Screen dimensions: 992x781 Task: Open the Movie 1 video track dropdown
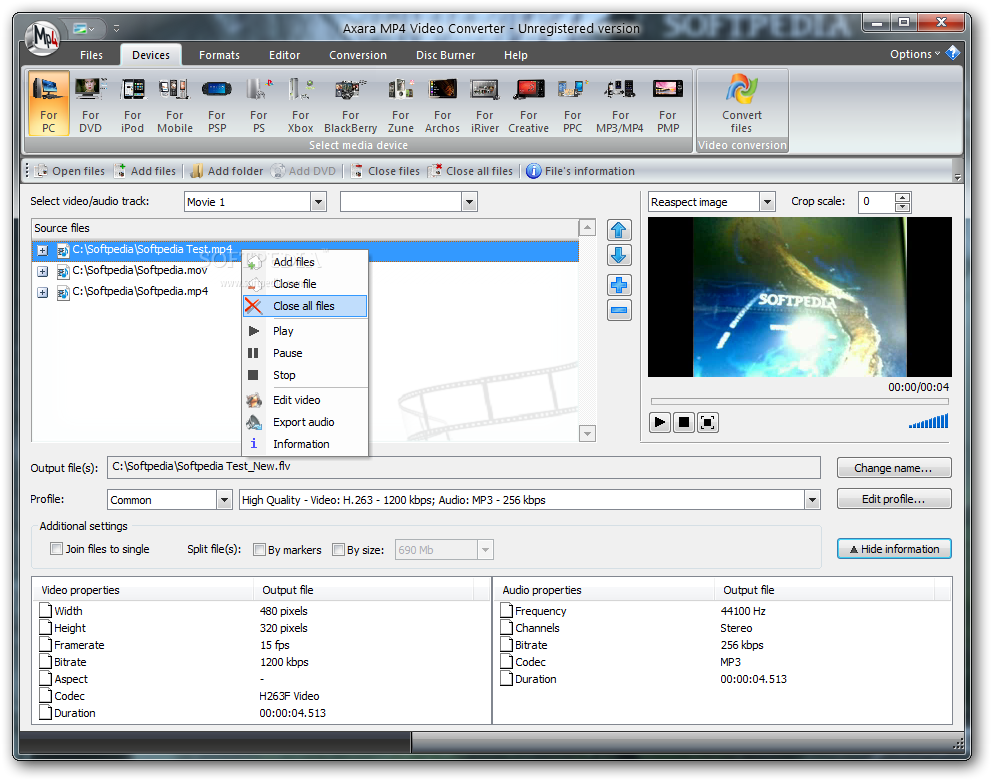[318, 202]
